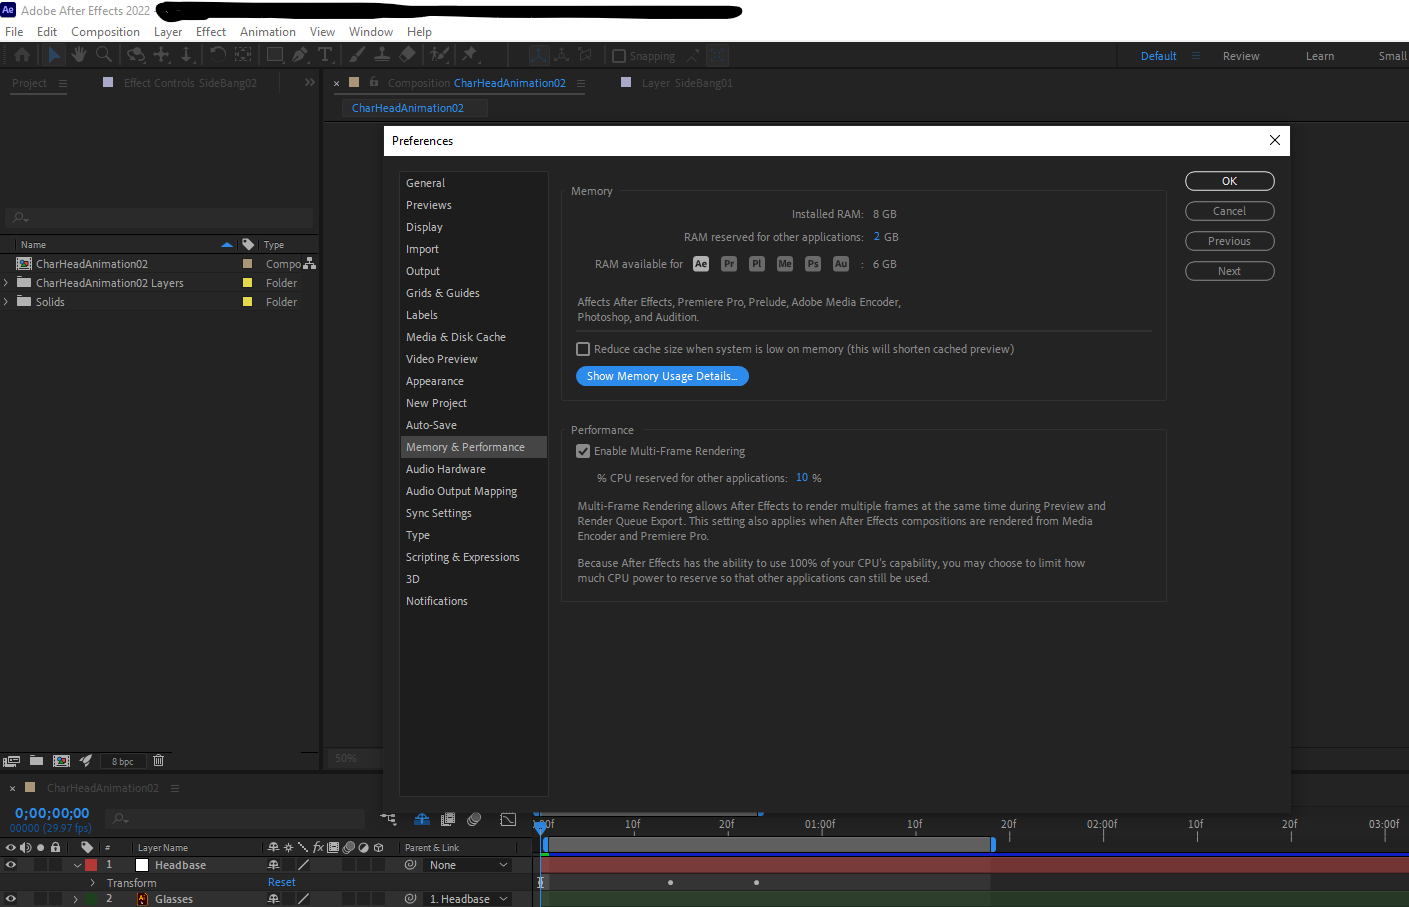Click the Cancel button in Preferences

click(x=1229, y=211)
